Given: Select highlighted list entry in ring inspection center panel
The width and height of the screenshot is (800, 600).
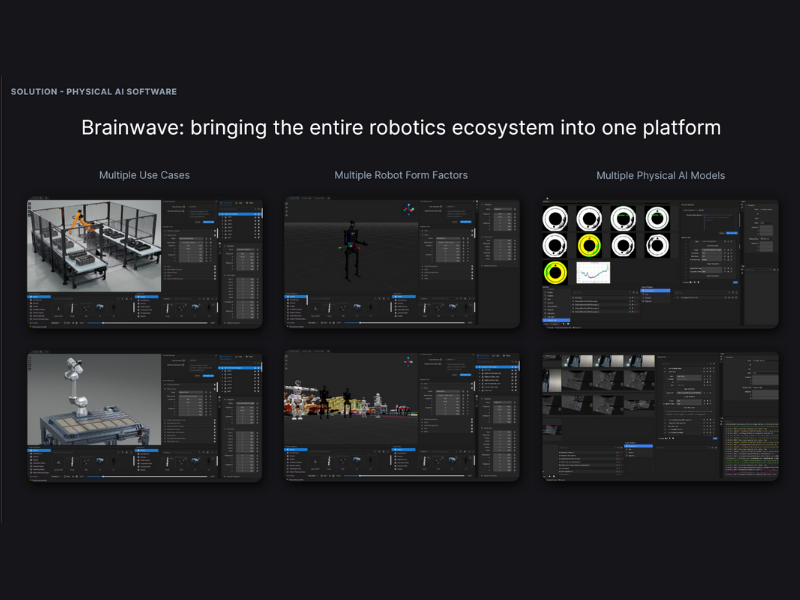Looking at the screenshot, I should (656, 290).
